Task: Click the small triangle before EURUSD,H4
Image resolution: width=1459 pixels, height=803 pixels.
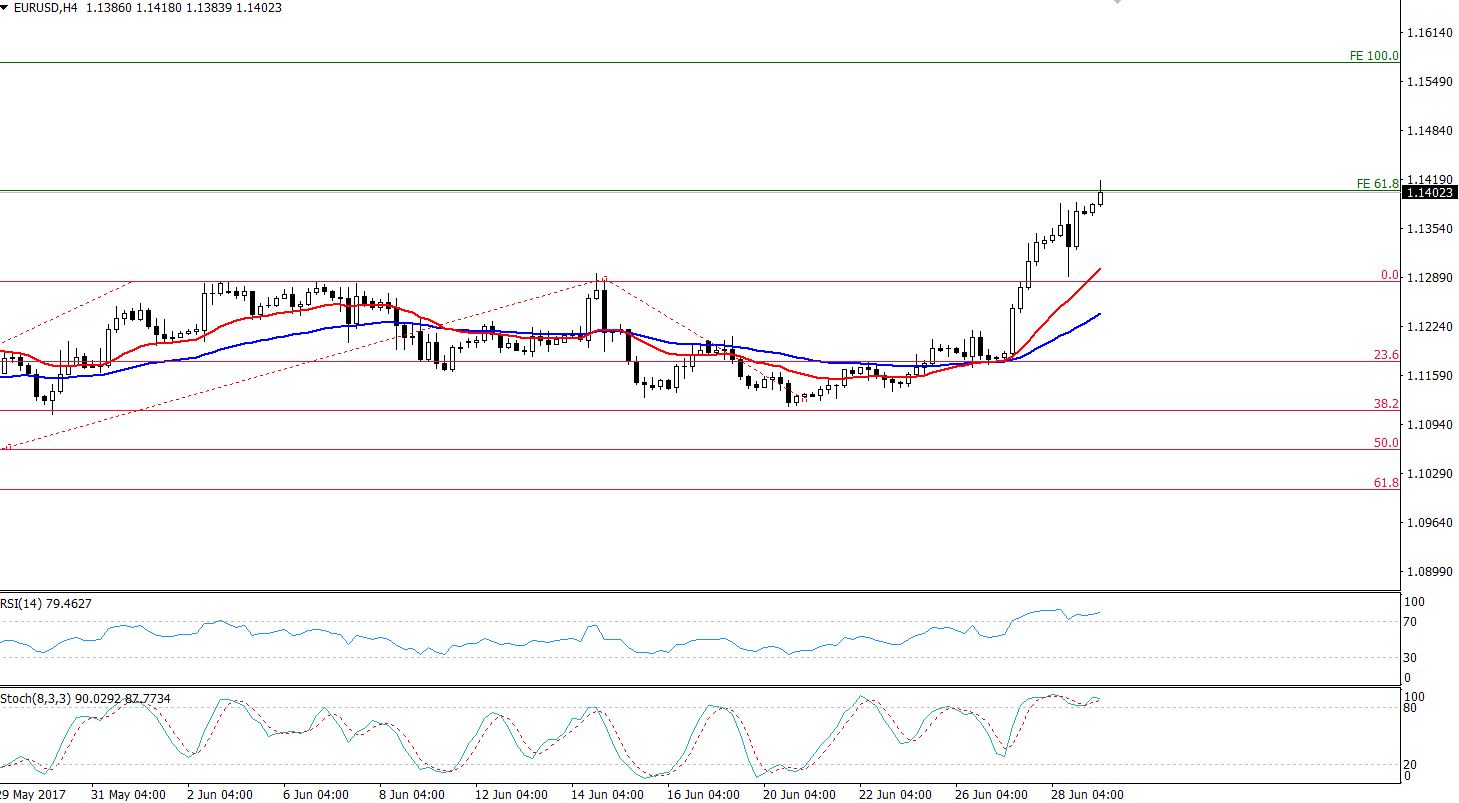Action: 5,8
